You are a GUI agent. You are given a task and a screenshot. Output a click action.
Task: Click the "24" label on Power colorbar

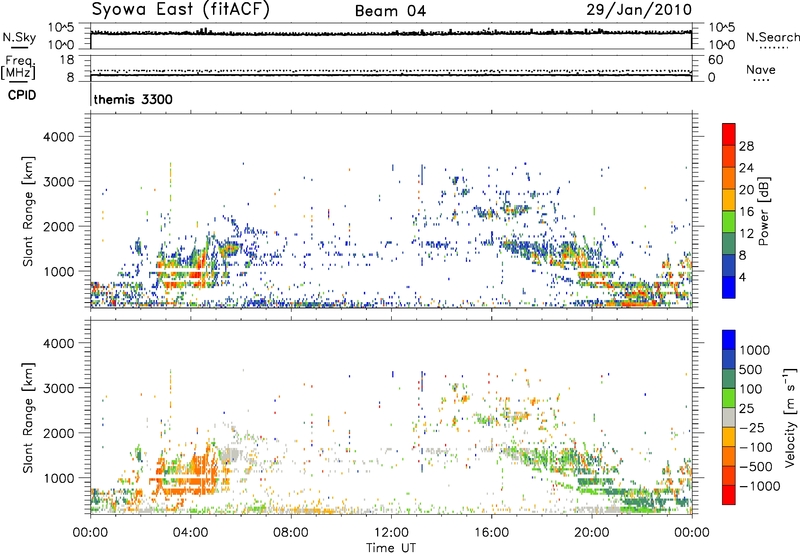click(746, 168)
